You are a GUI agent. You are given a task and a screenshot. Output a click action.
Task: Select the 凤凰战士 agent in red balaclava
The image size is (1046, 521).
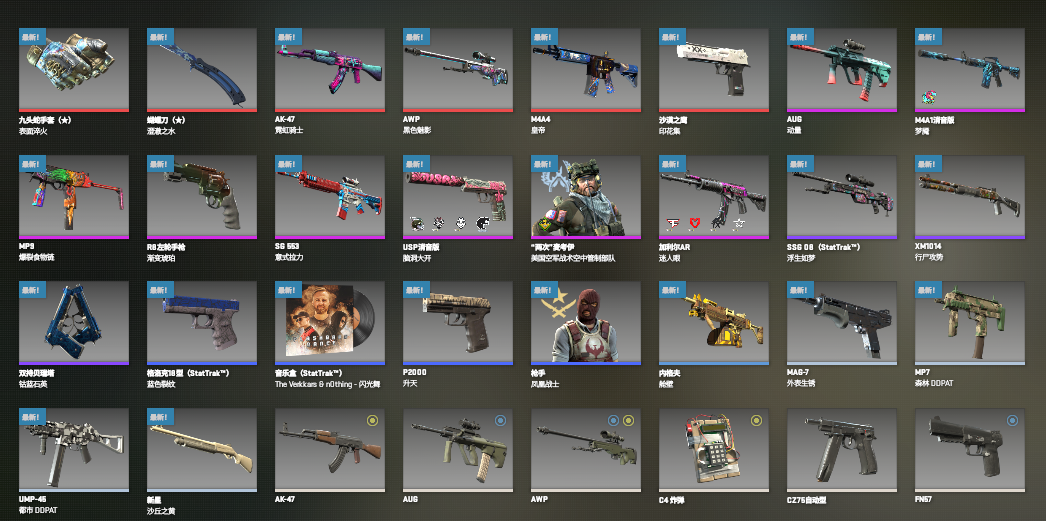click(x=586, y=323)
